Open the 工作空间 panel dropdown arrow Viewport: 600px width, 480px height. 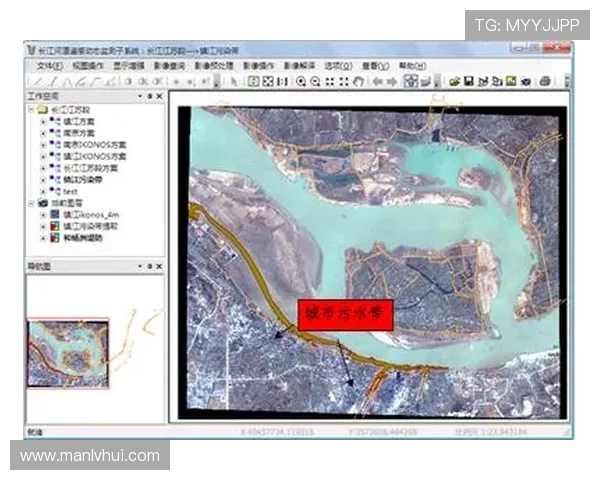coord(140,96)
